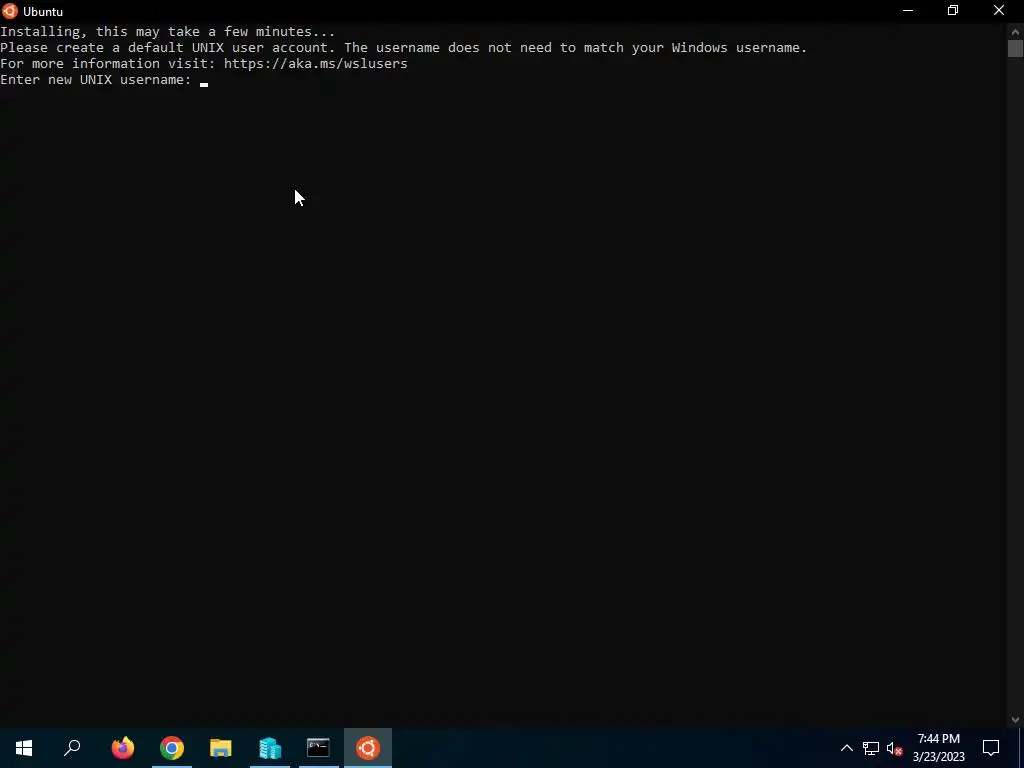Click the muted volume tray icon
The image size is (1024, 768).
coord(895,748)
